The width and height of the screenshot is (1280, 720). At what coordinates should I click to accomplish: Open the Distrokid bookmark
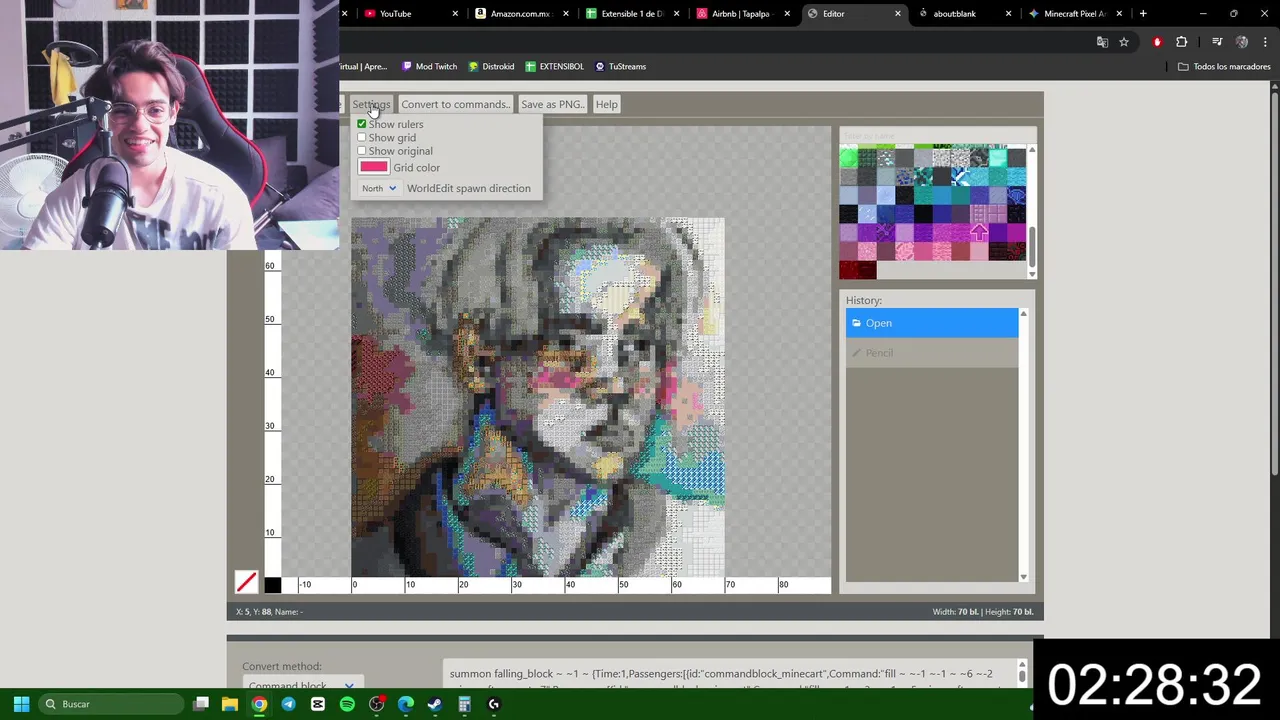pyautogui.click(x=490, y=66)
